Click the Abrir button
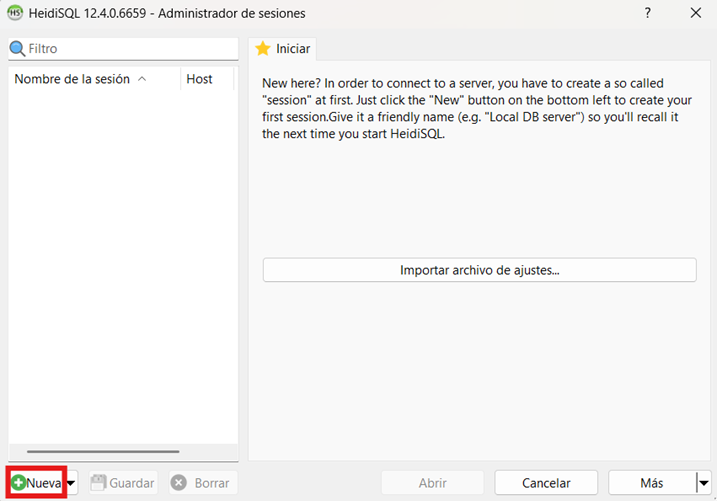Screen dimensions: 717x501 click(433, 483)
